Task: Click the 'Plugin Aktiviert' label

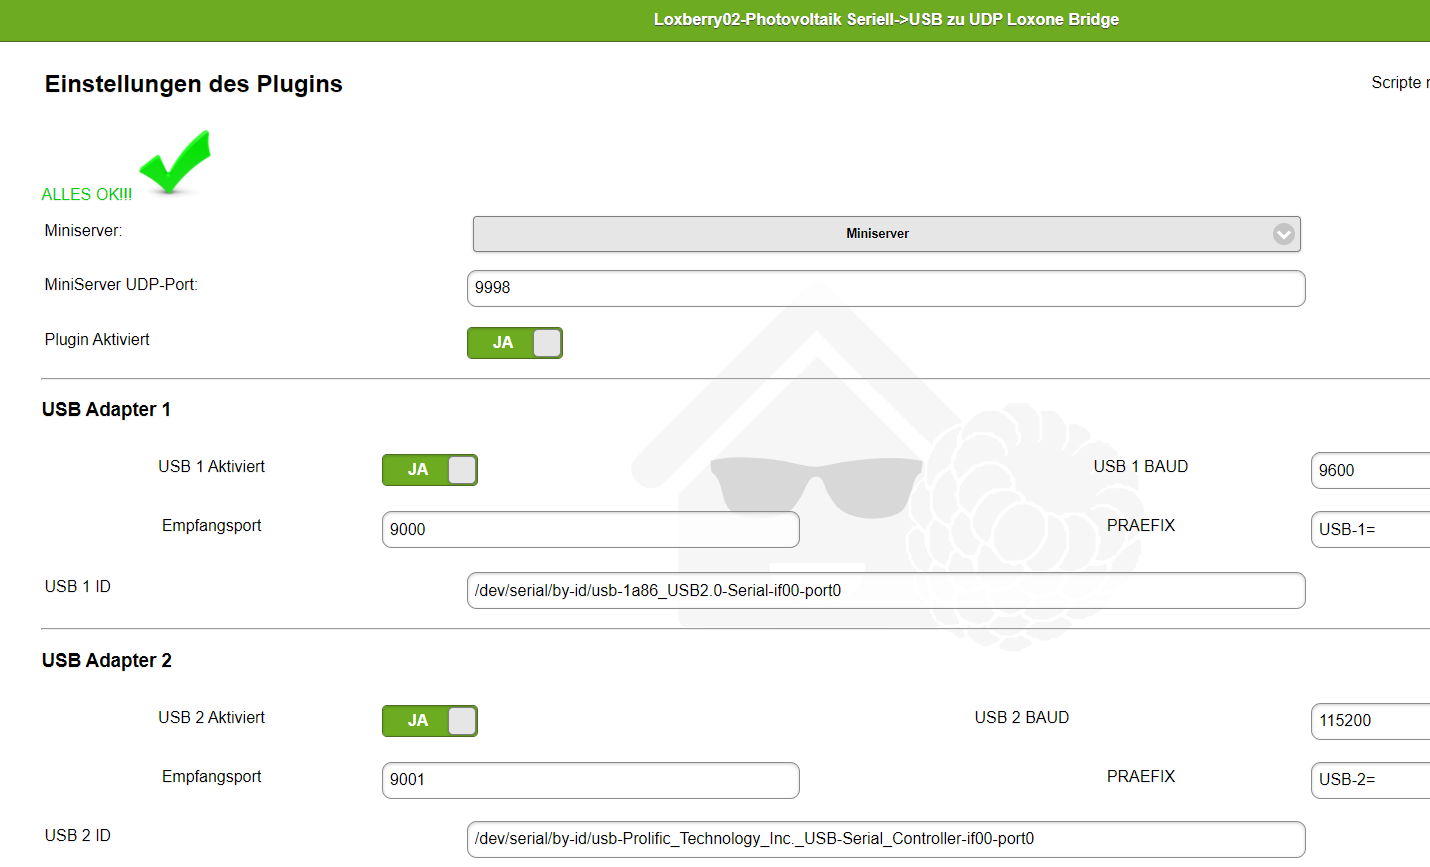Action: click(x=97, y=340)
